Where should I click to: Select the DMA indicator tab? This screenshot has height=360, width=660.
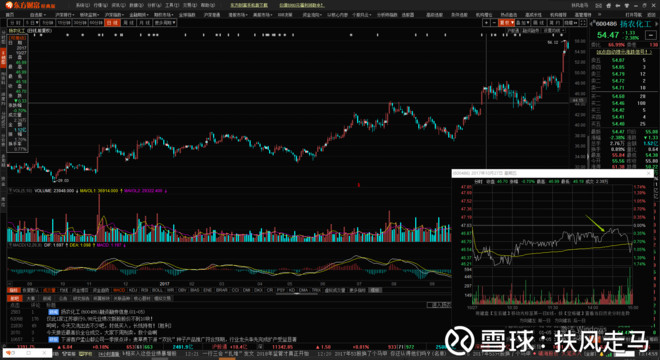click(x=303, y=290)
